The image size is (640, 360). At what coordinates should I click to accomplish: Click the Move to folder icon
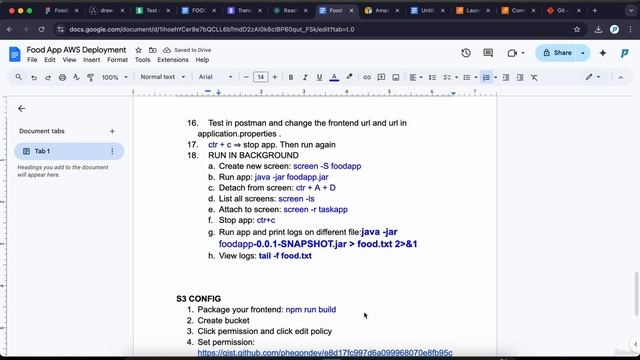[153, 50]
